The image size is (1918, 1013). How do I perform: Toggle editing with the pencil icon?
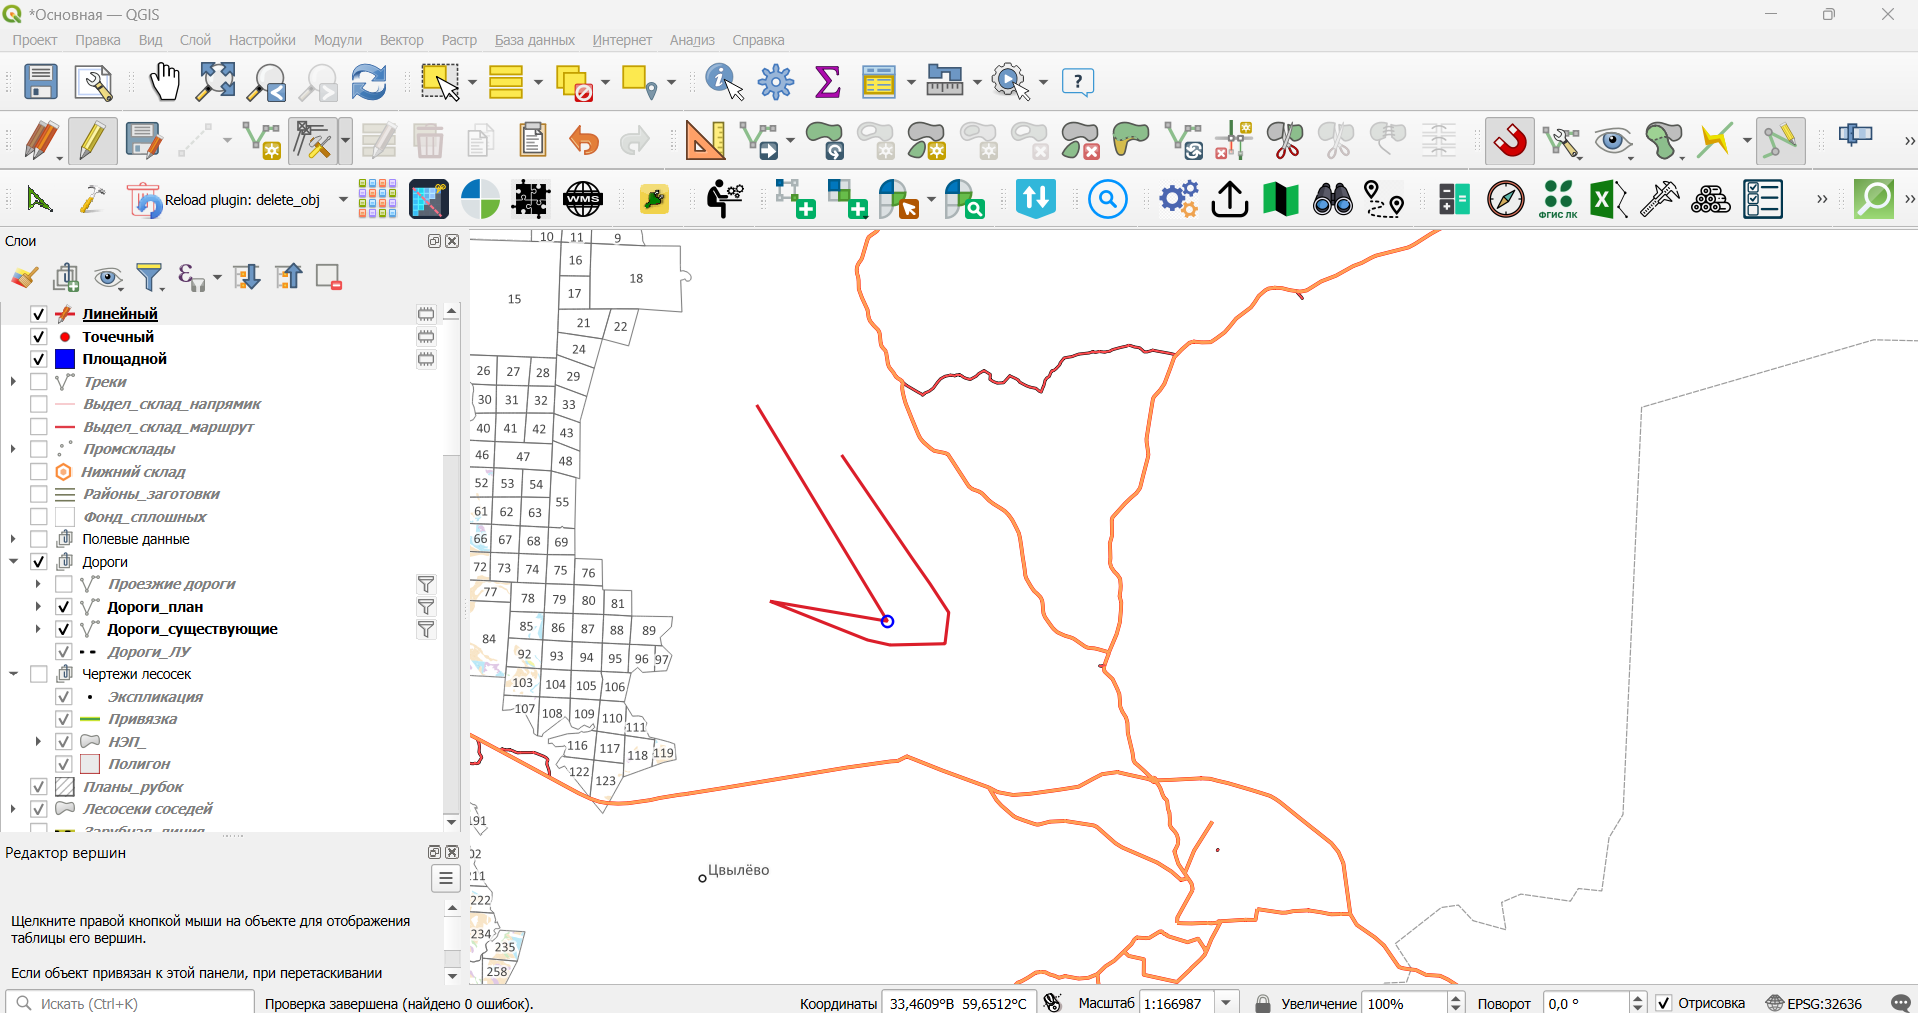[92, 141]
